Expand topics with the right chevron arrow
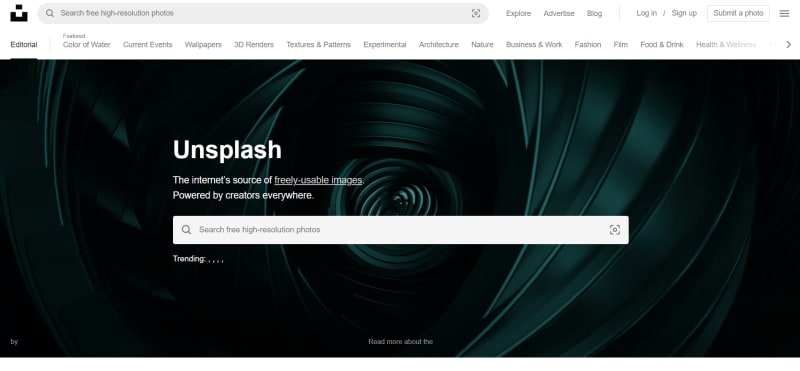 click(x=788, y=44)
